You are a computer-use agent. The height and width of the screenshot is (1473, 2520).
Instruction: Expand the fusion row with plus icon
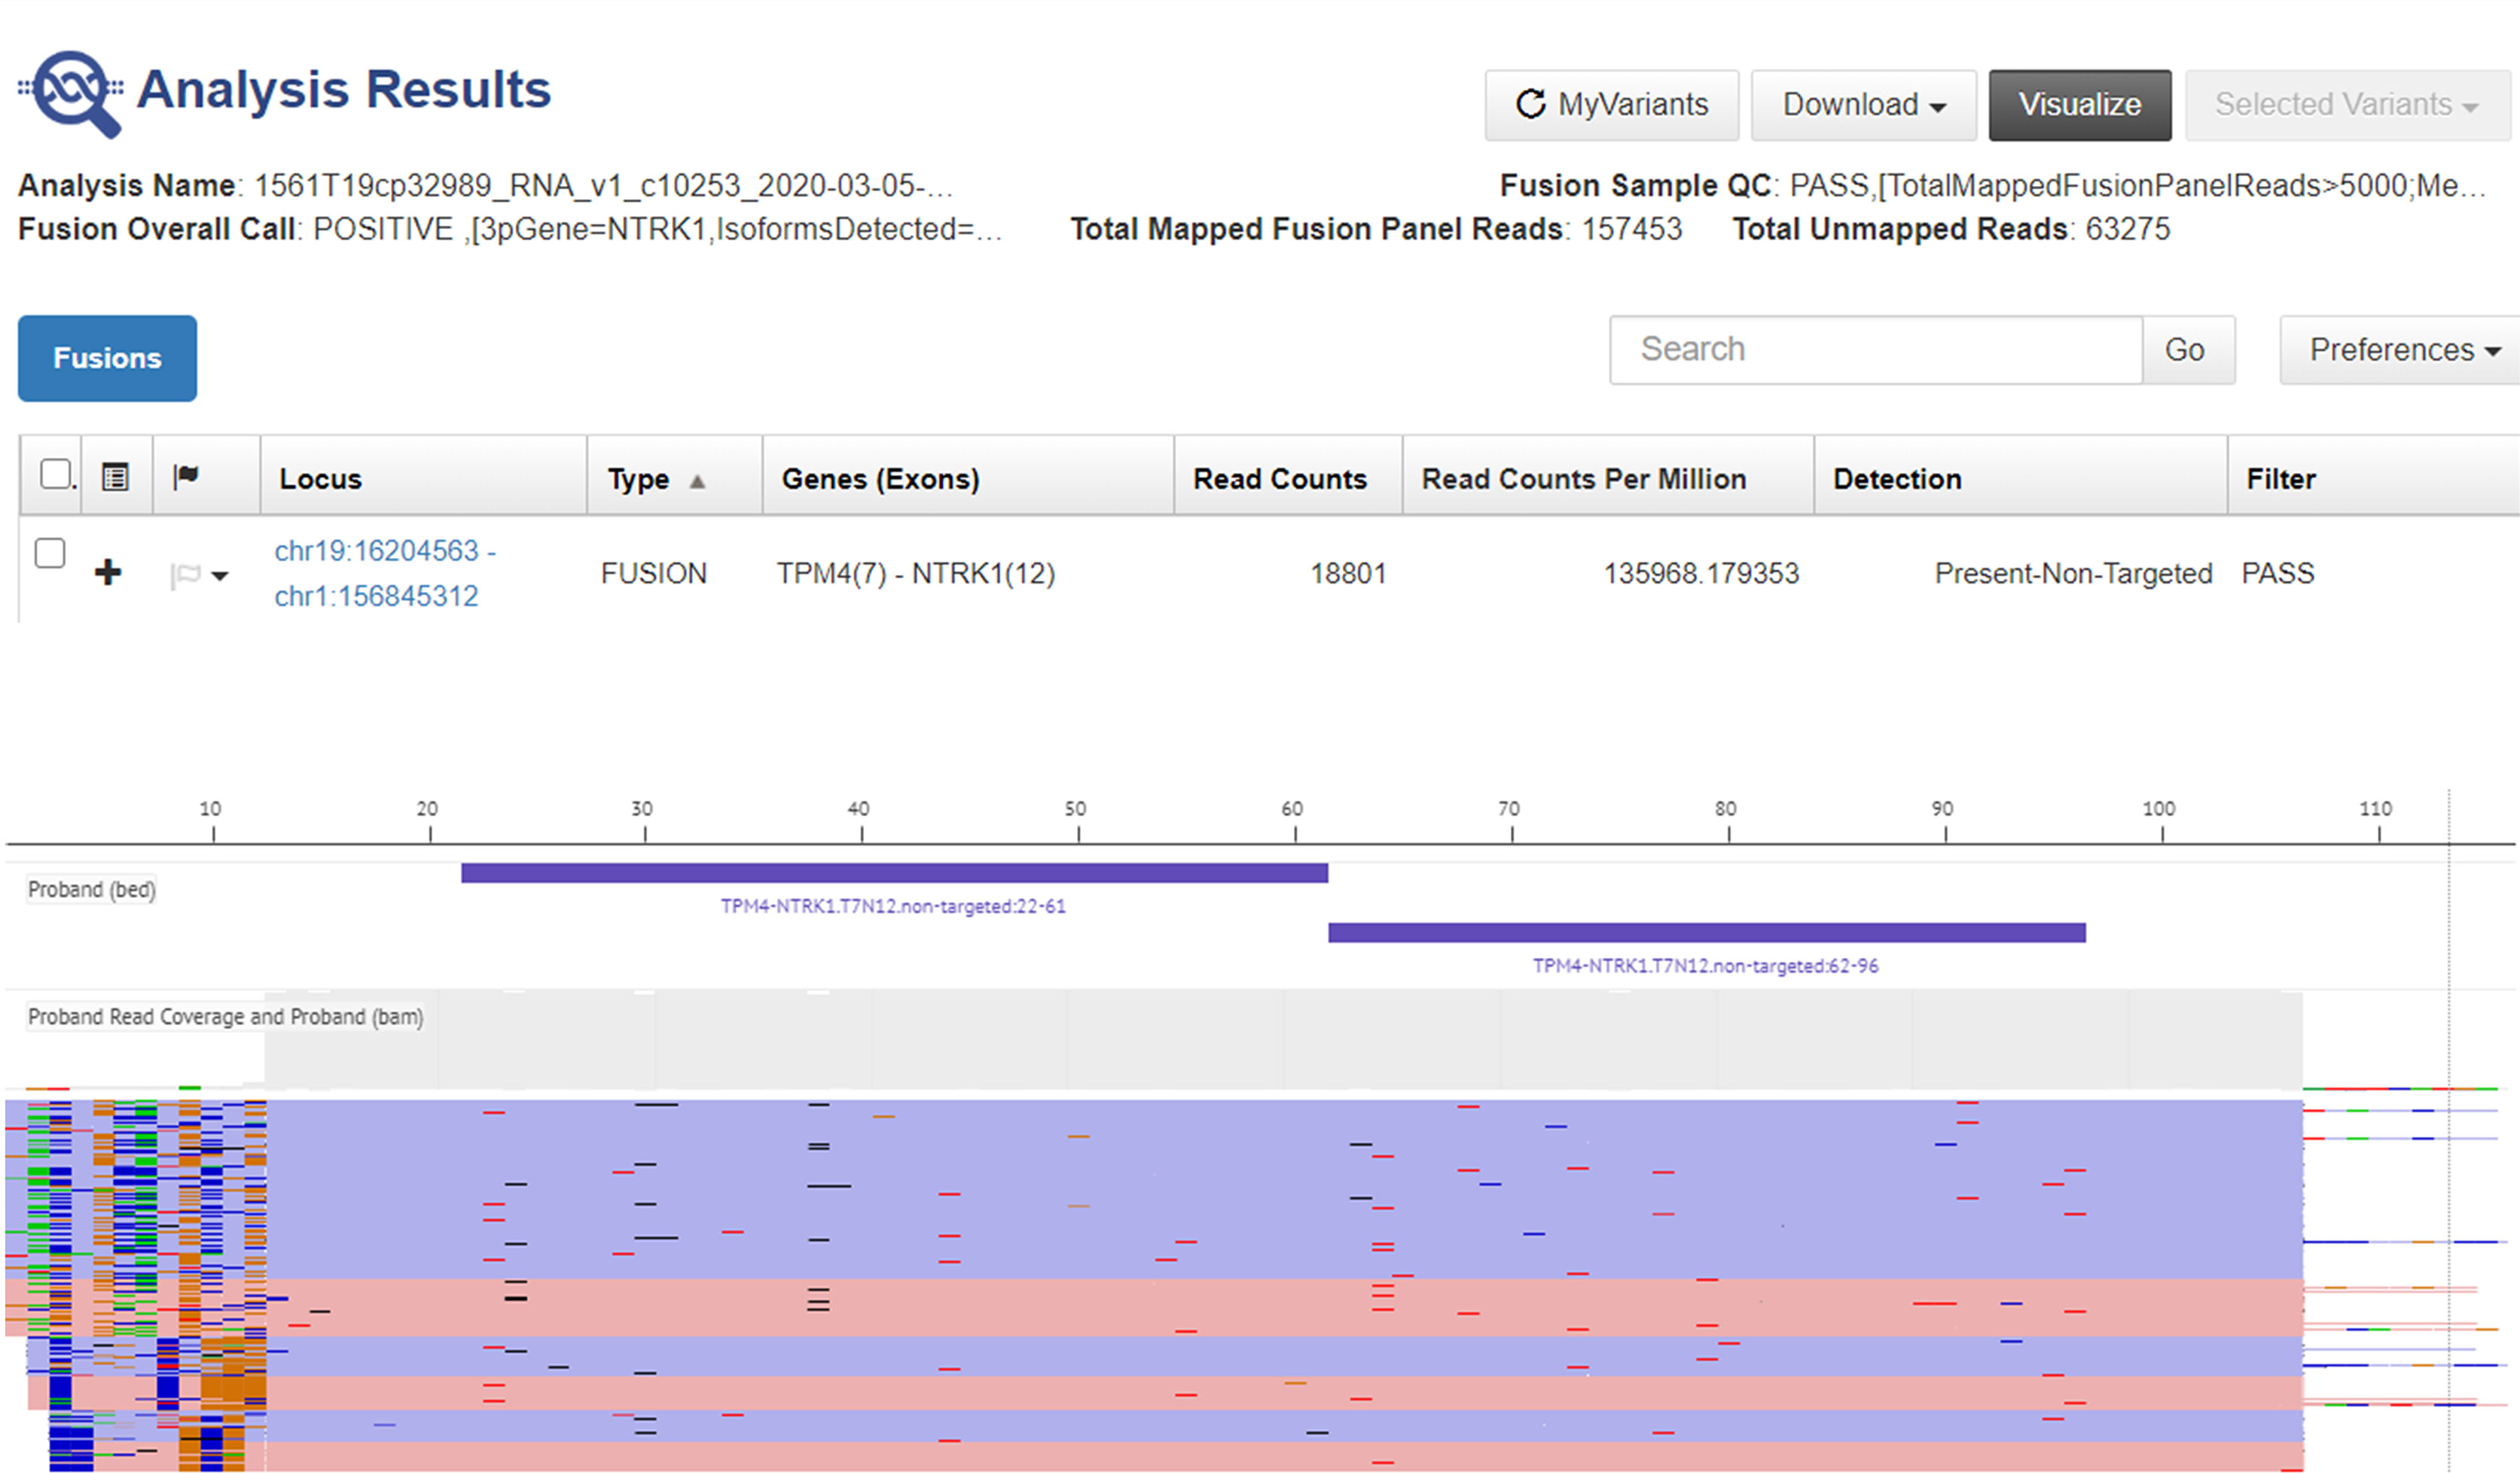[x=108, y=572]
